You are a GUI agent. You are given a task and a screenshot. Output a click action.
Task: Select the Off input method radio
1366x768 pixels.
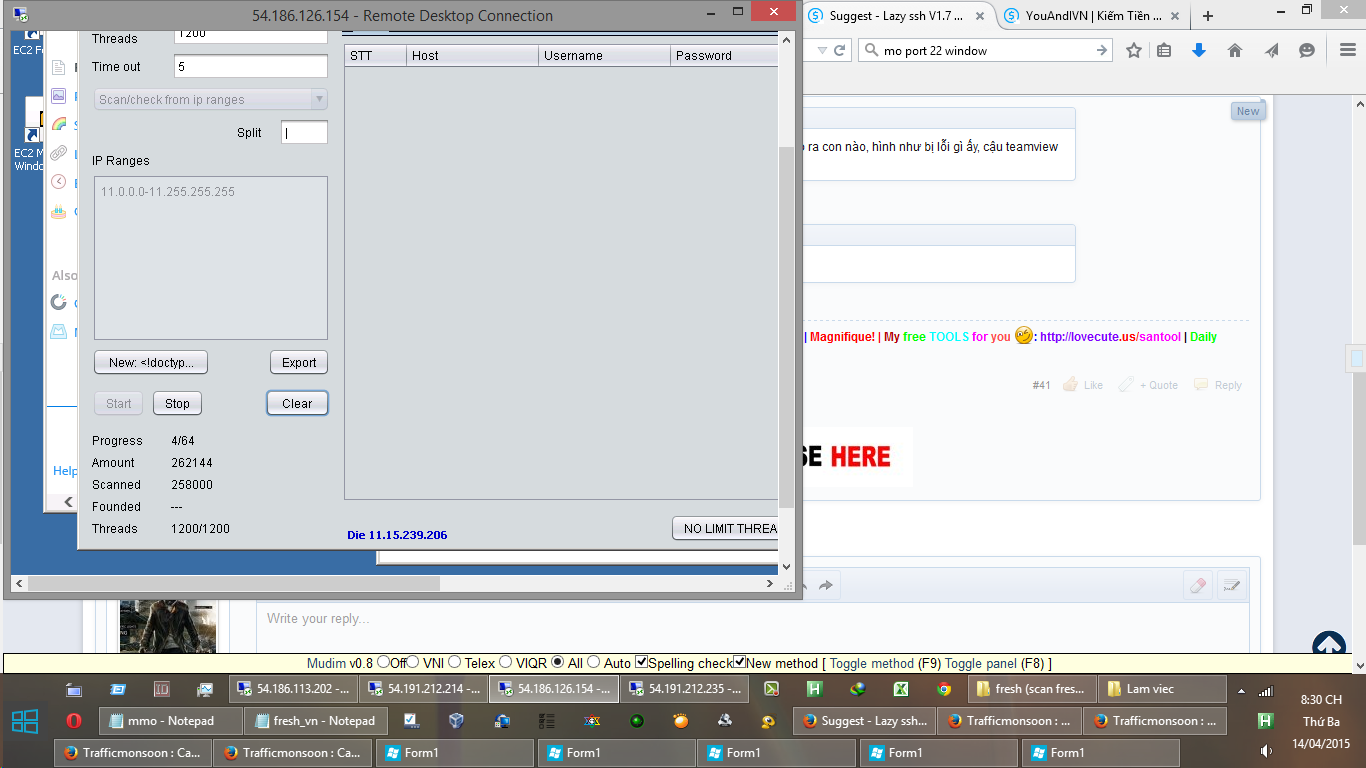tap(383, 662)
